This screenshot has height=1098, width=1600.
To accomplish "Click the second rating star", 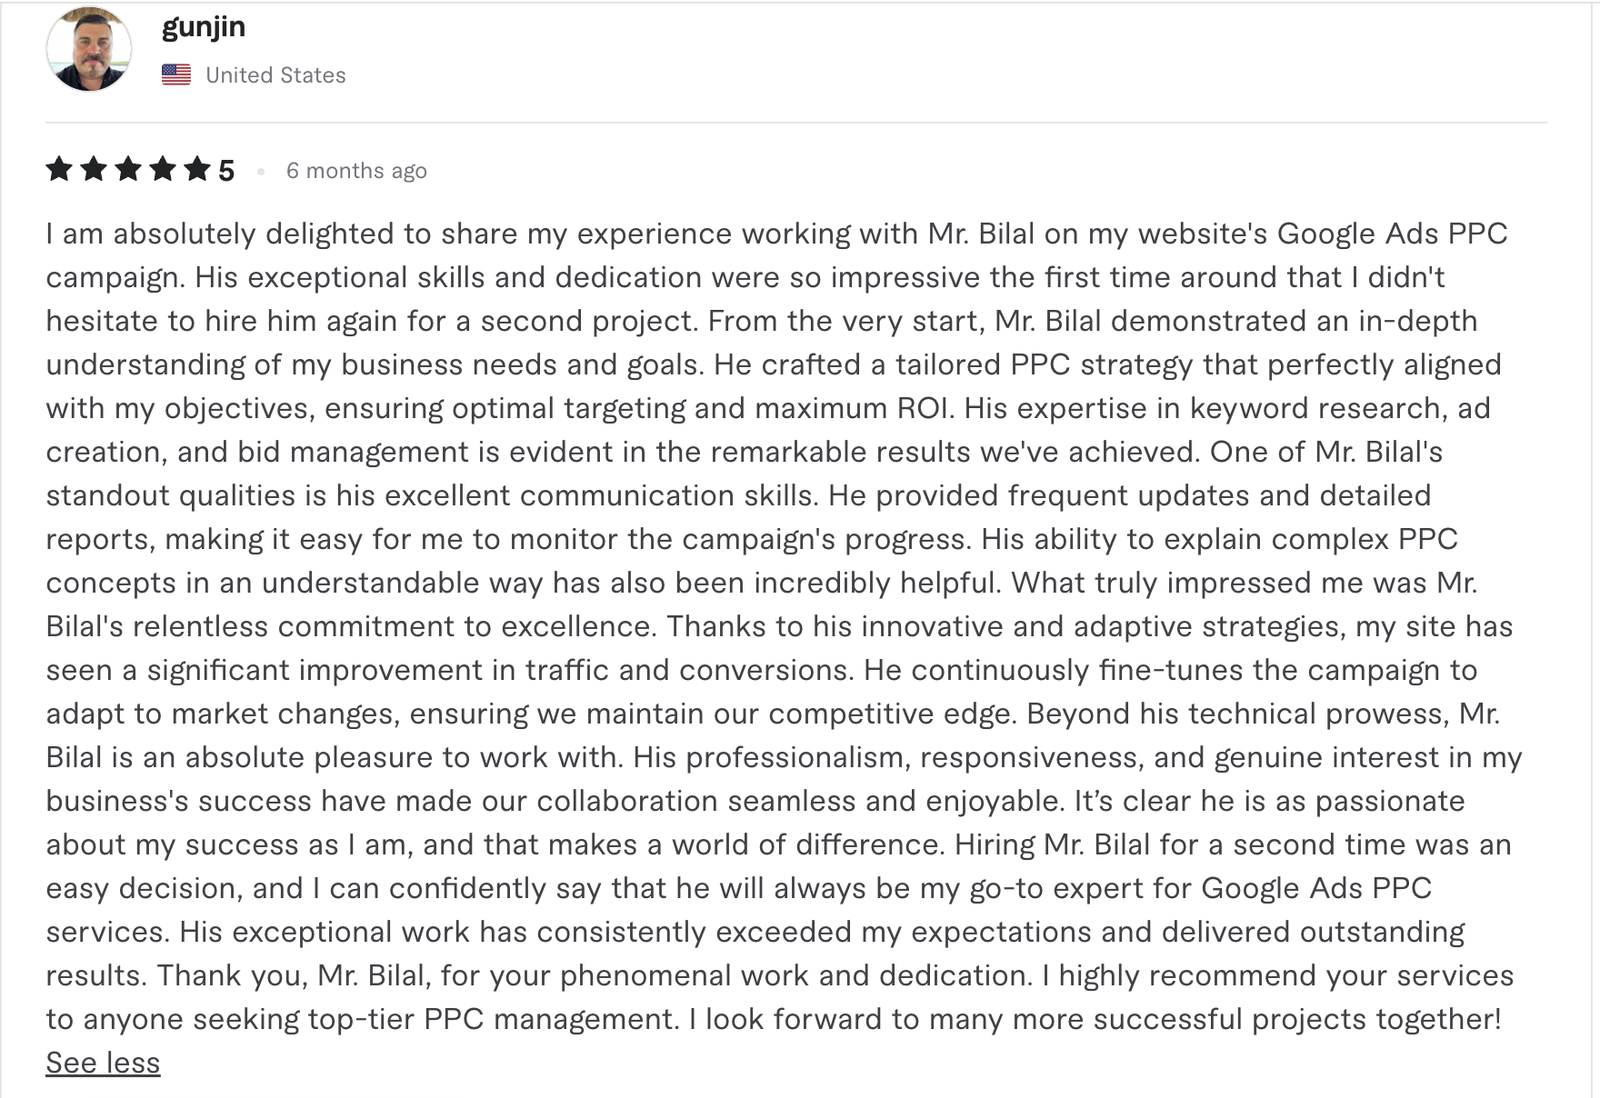I will [x=94, y=169].
